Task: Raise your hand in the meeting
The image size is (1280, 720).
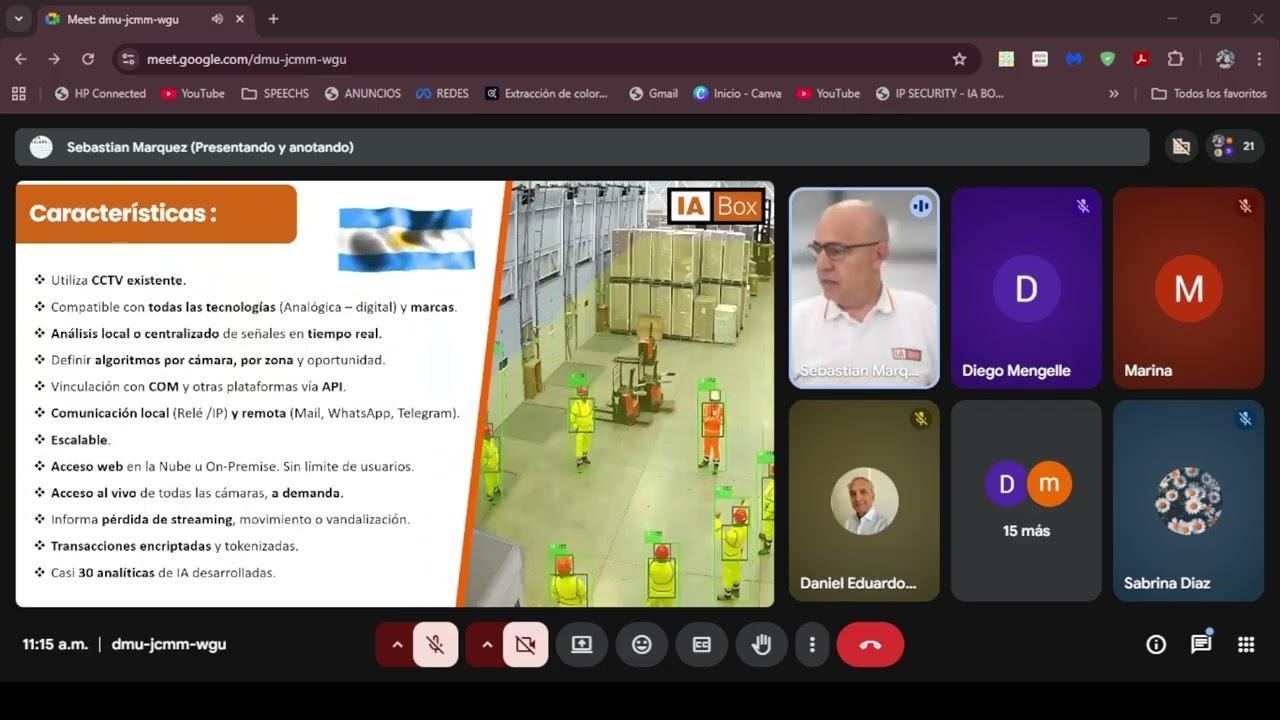Action: coord(762,645)
